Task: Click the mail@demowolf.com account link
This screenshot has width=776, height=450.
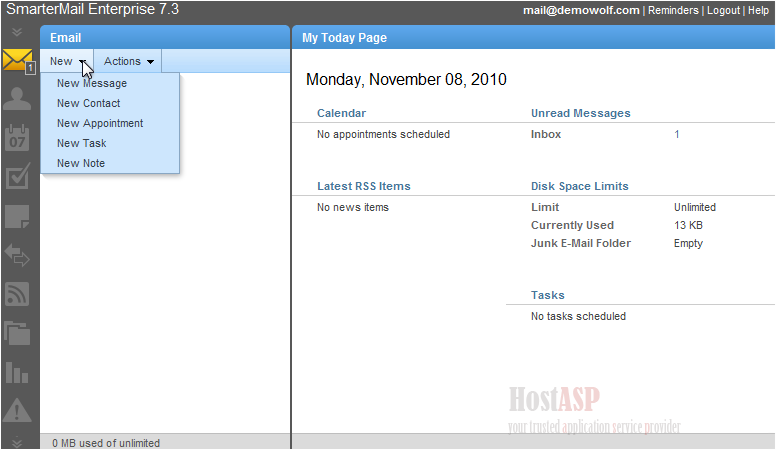Action: tap(581, 10)
